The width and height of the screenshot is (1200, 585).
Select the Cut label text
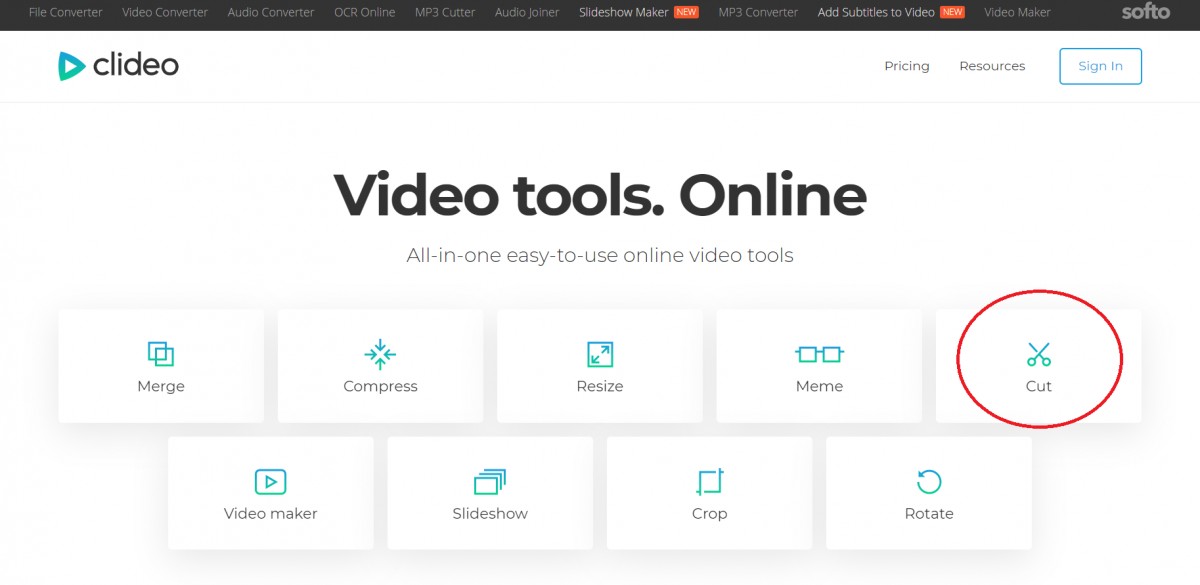pyautogui.click(x=1039, y=386)
